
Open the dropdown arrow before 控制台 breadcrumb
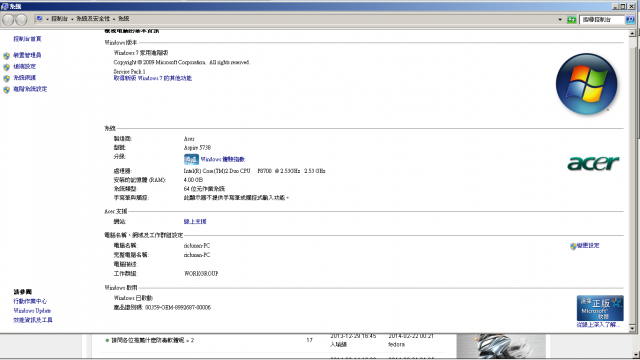[47, 19]
